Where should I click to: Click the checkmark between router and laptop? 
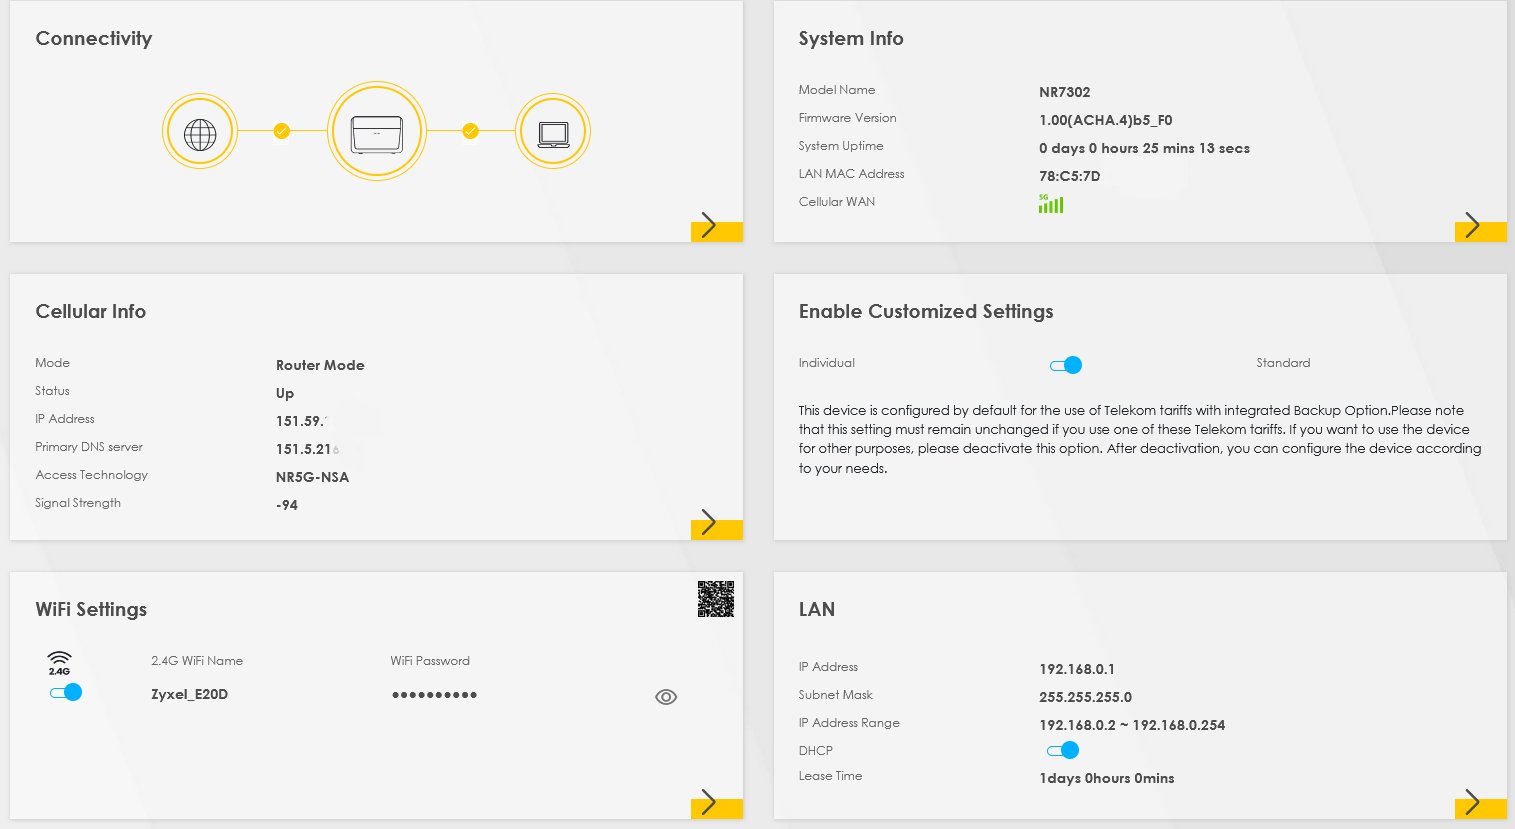470,131
